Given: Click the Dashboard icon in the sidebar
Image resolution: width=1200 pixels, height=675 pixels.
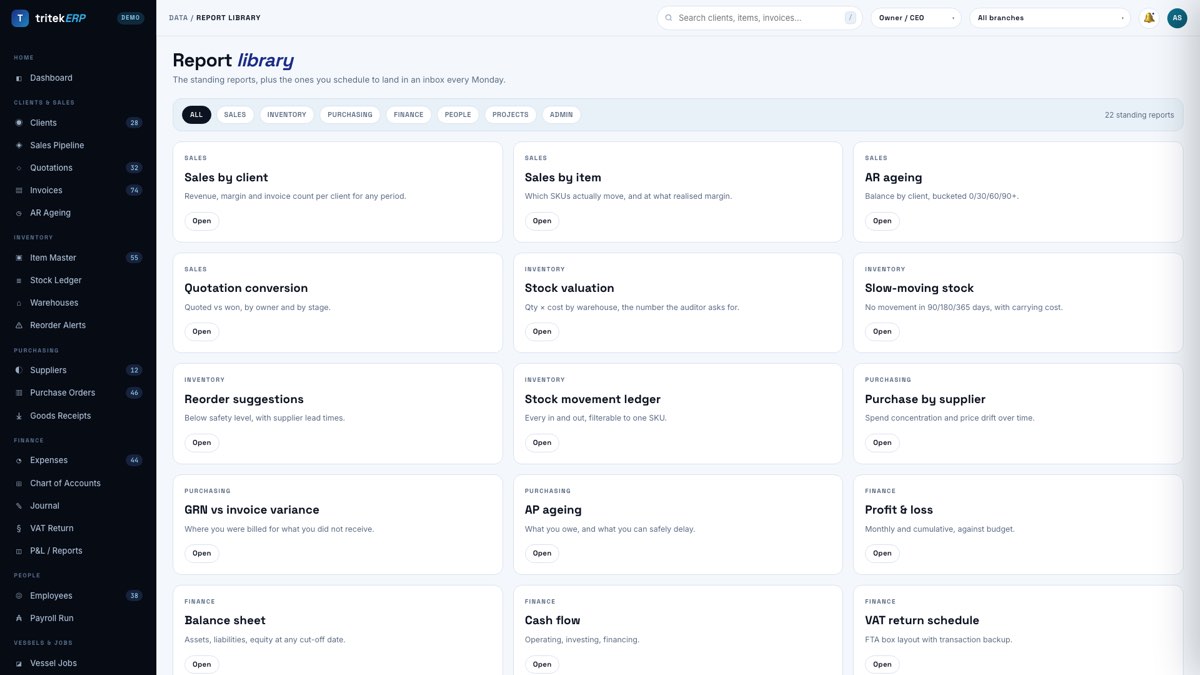Looking at the screenshot, I should click(x=19, y=78).
